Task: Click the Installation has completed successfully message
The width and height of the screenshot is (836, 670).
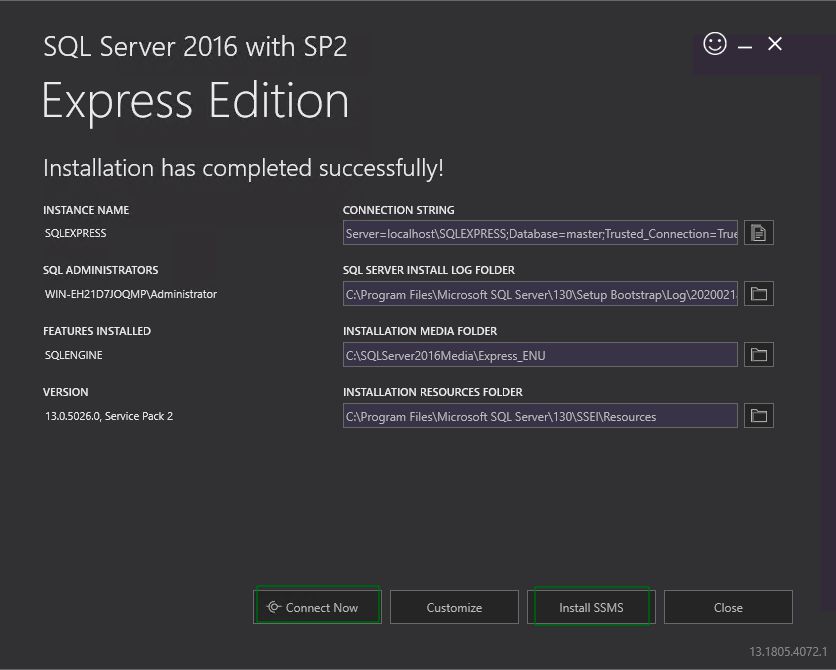Action: [243, 168]
